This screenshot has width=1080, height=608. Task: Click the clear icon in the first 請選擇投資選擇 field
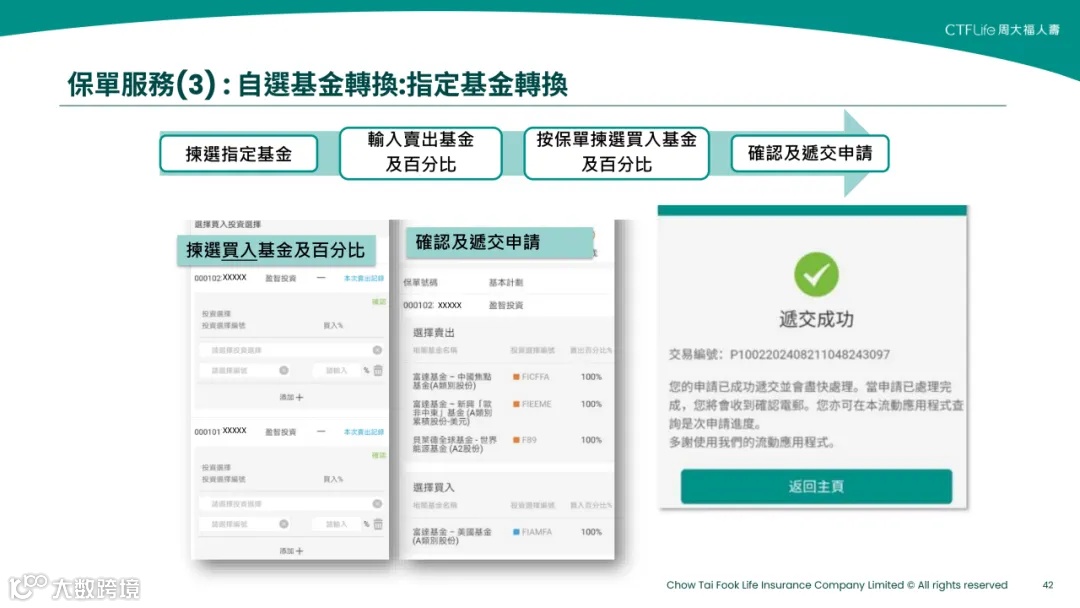pyautogui.click(x=379, y=348)
